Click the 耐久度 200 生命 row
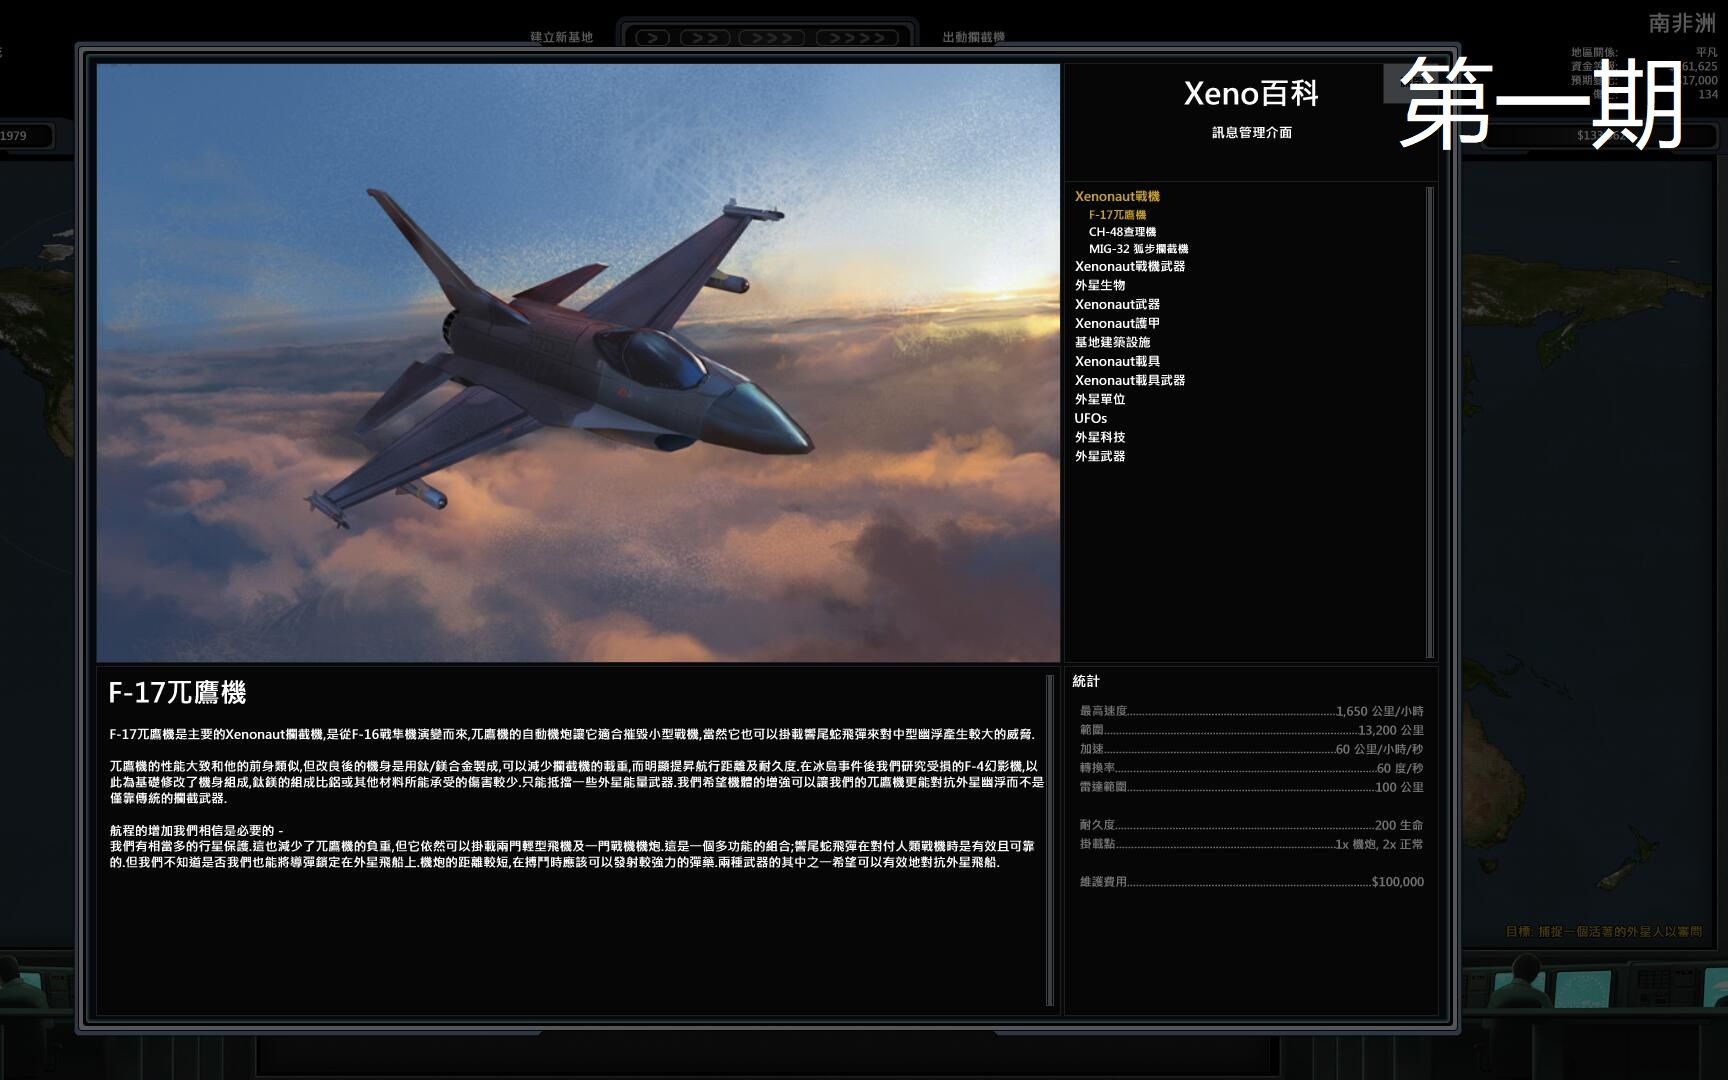Viewport: 1728px width, 1080px height. [x=1251, y=825]
